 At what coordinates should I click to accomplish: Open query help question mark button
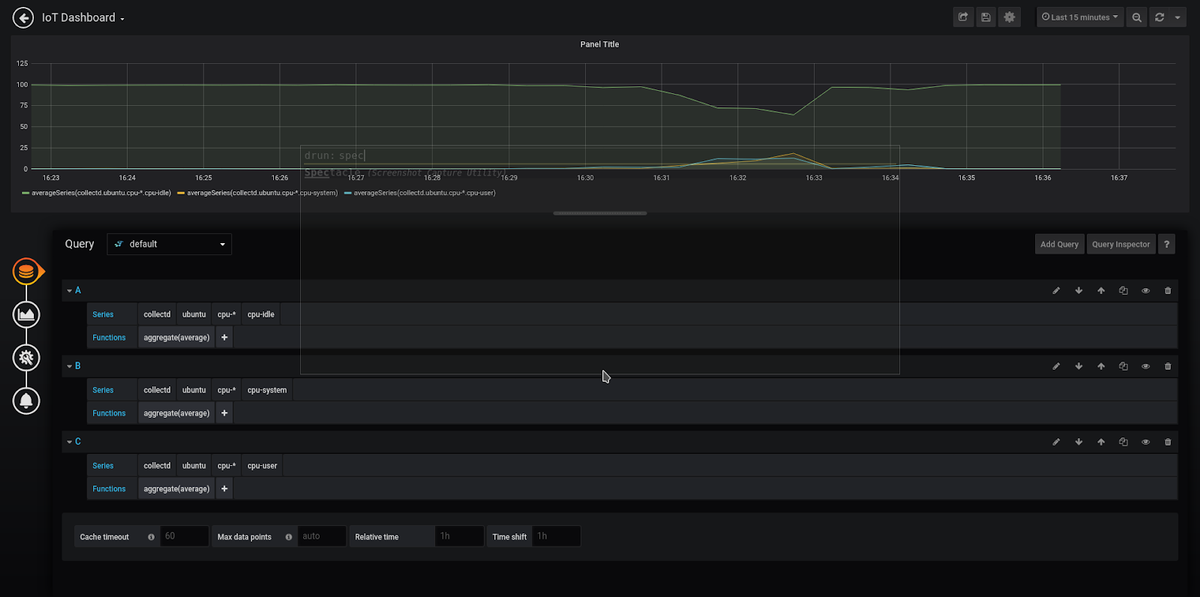click(1166, 244)
